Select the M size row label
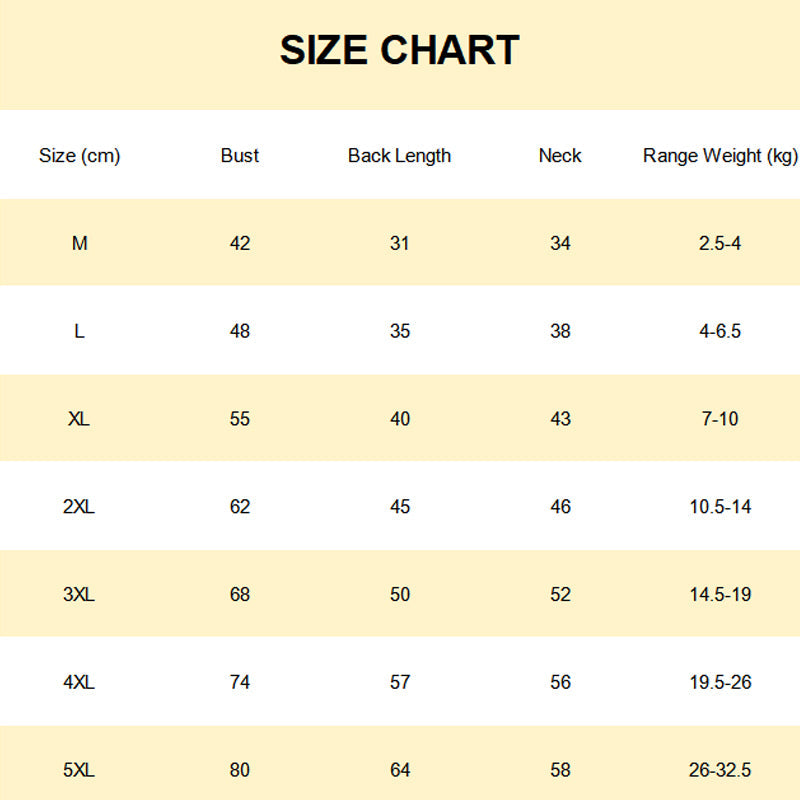The image size is (800, 800). (79, 243)
